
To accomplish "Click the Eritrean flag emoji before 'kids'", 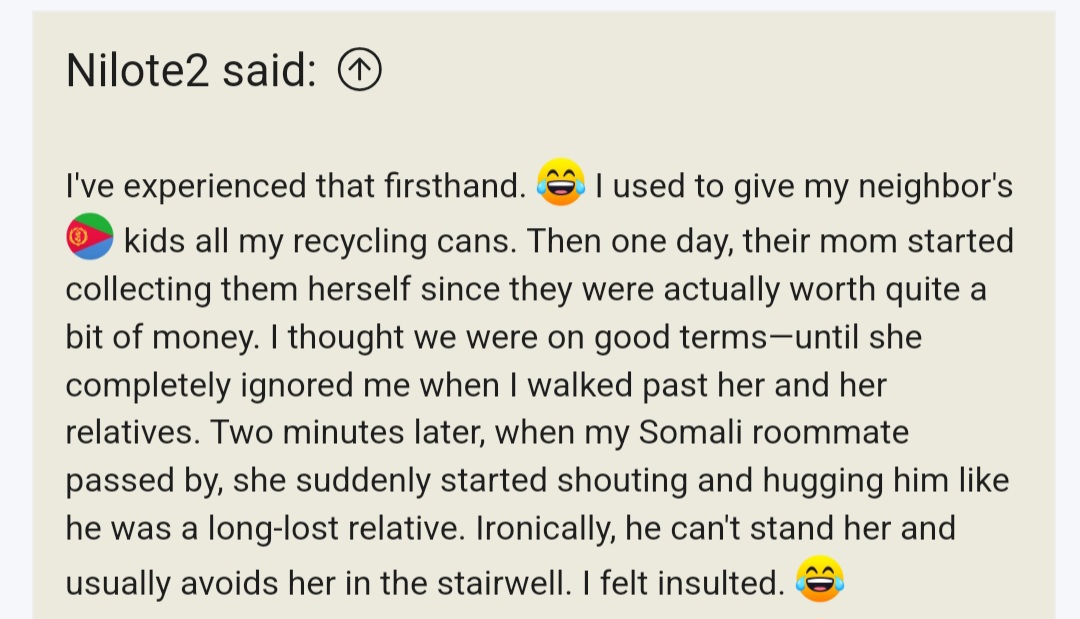I will (90, 237).
